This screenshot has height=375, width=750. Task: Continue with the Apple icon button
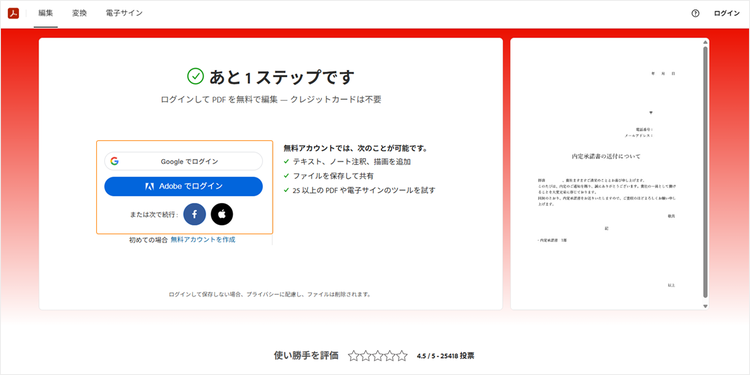click(222, 214)
